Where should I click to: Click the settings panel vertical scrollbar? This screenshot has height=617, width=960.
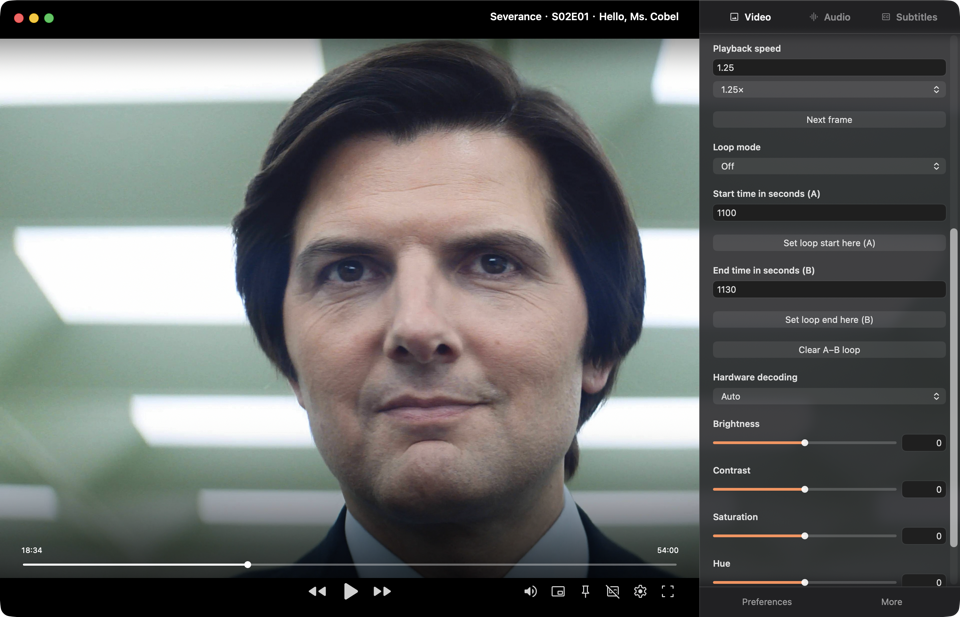[x=953, y=387]
